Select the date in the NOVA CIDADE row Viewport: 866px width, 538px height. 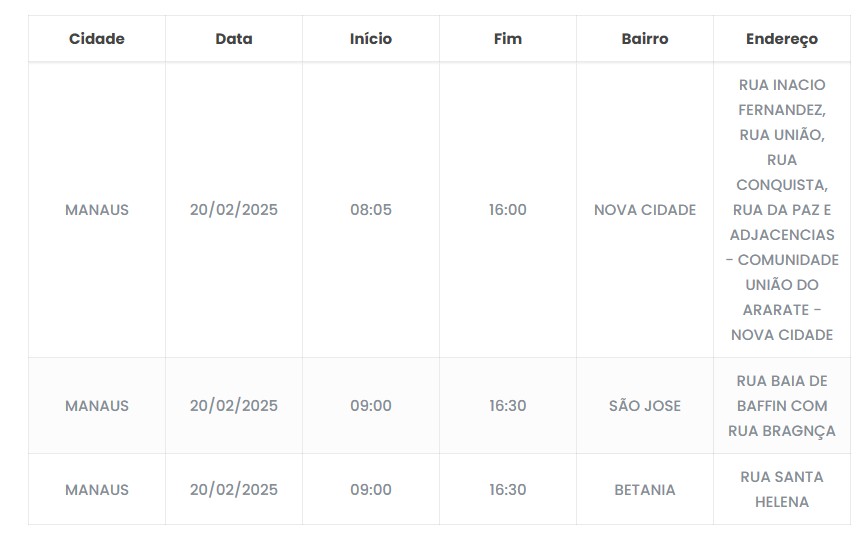[x=234, y=210]
